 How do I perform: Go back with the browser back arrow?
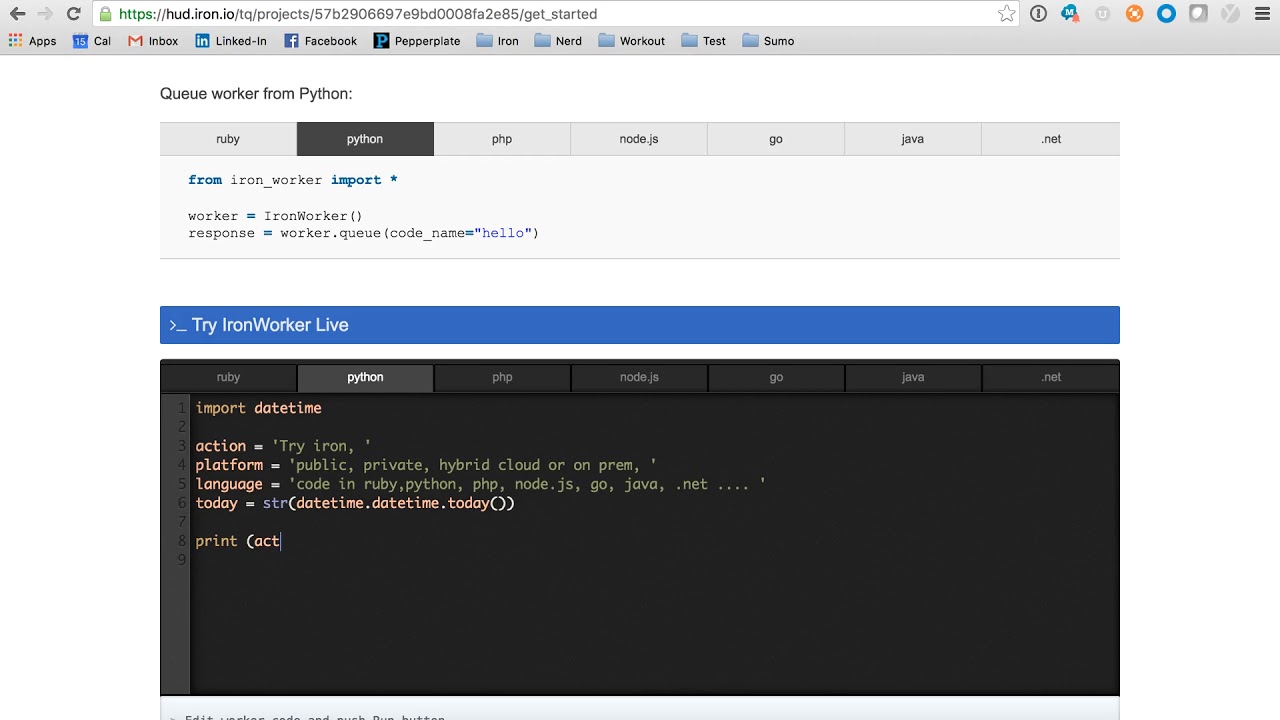17,14
